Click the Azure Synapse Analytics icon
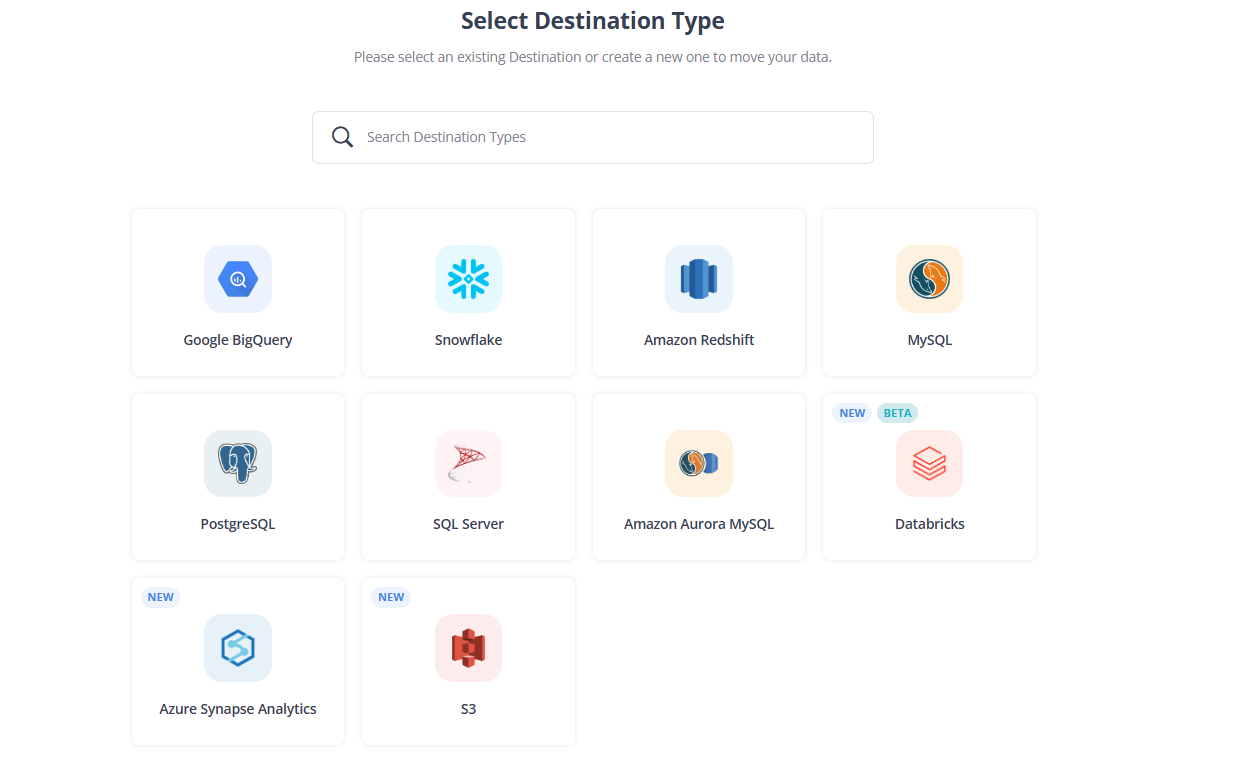Viewport: 1238px width, 758px height. pyautogui.click(x=238, y=648)
